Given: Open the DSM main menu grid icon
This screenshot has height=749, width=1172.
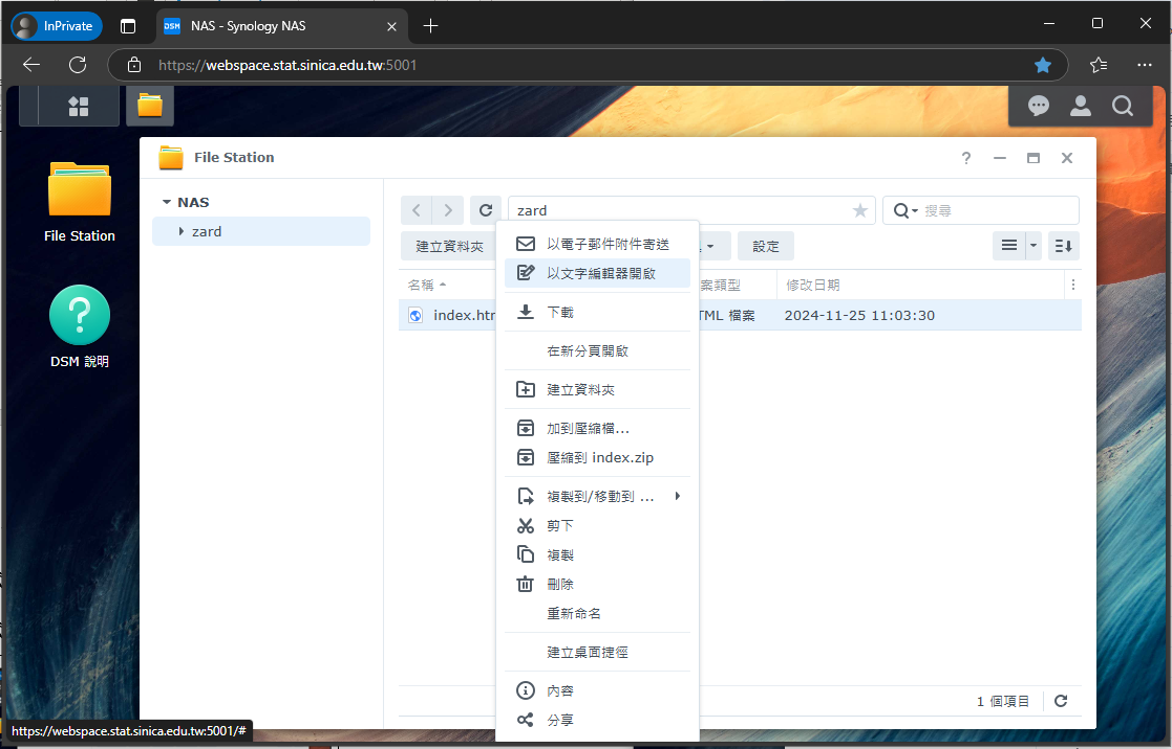Looking at the screenshot, I should click(x=78, y=106).
